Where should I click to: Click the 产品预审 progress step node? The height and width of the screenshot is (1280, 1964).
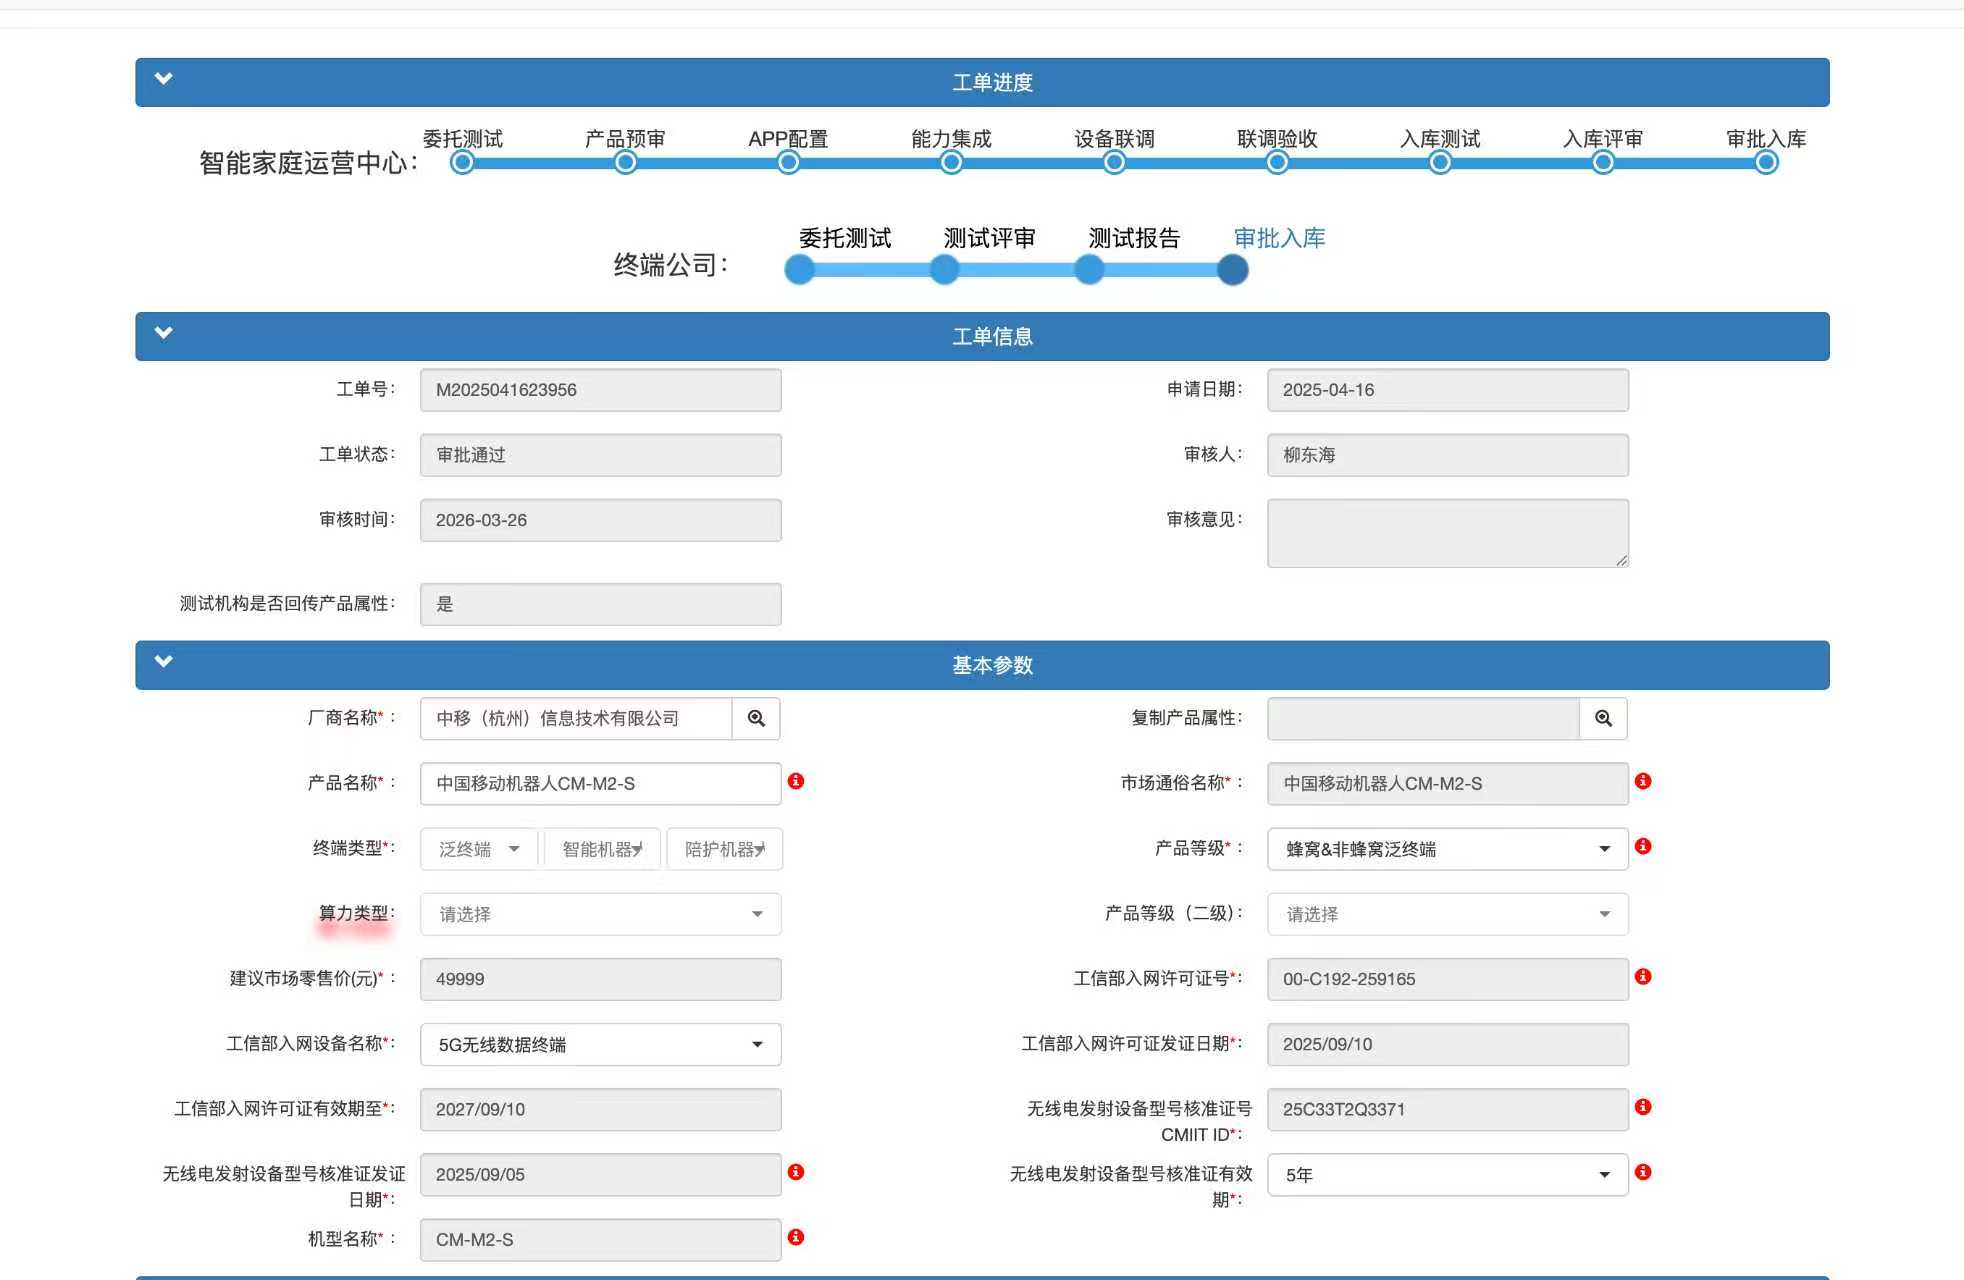[x=625, y=162]
